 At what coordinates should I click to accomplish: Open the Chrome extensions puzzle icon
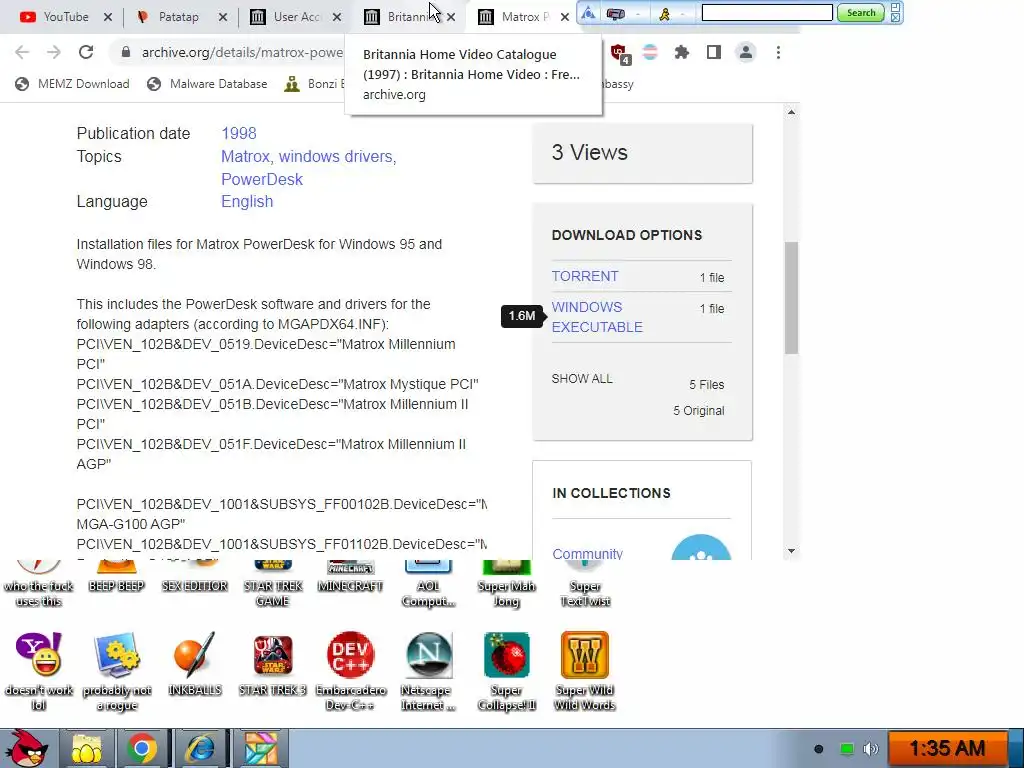click(682, 52)
